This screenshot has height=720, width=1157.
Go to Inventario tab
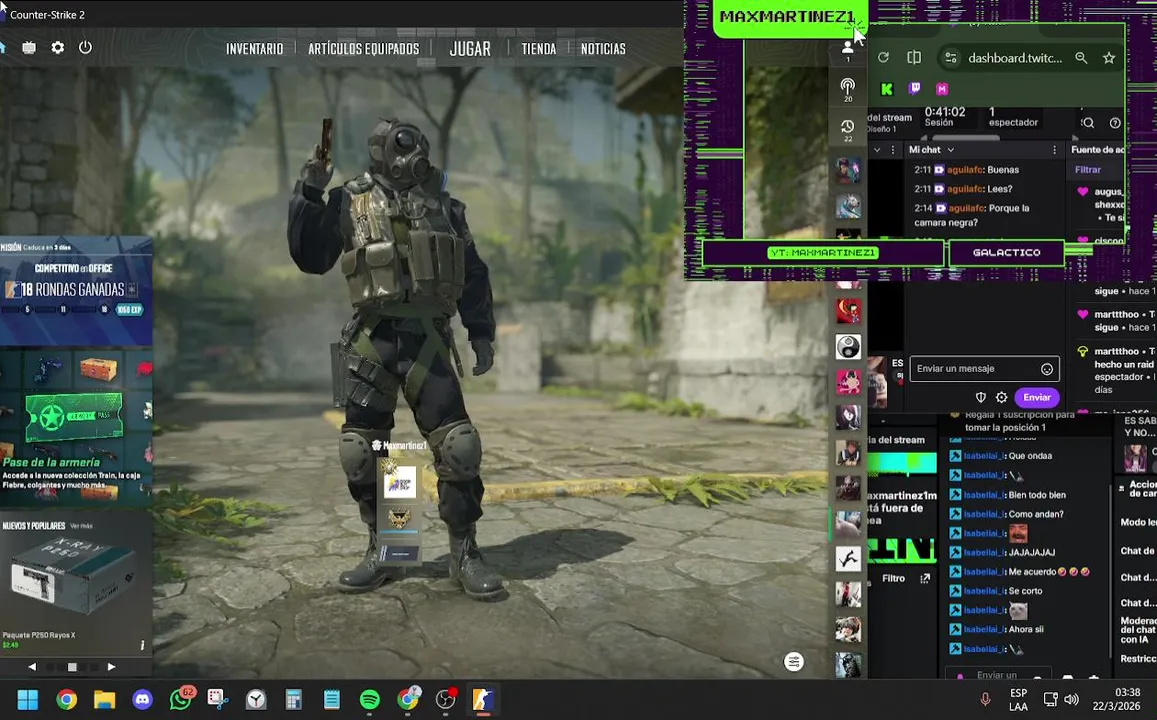click(255, 49)
